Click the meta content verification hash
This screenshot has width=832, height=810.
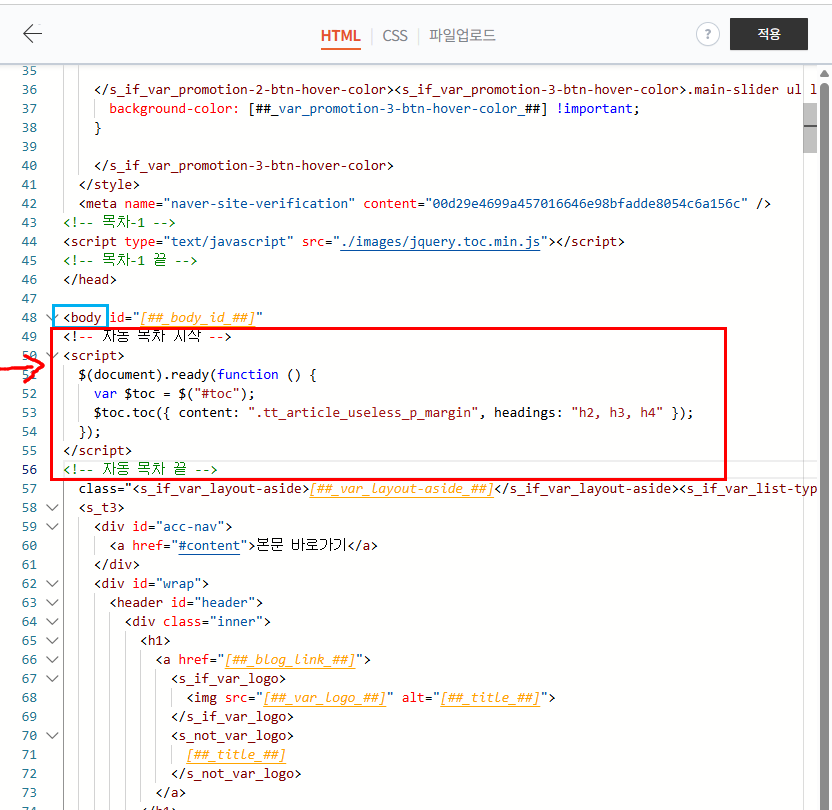click(586, 204)
